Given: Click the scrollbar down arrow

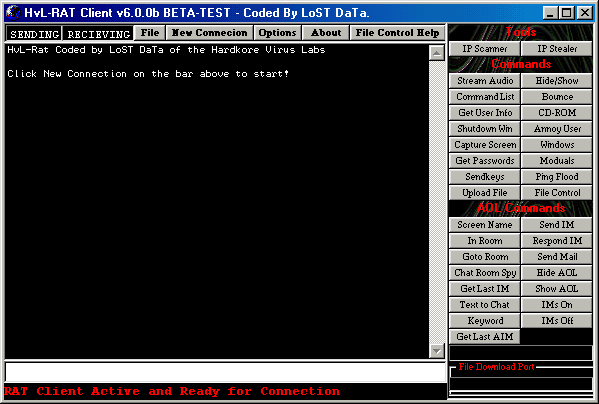Looking at the screenshot, I should point(437,351).
